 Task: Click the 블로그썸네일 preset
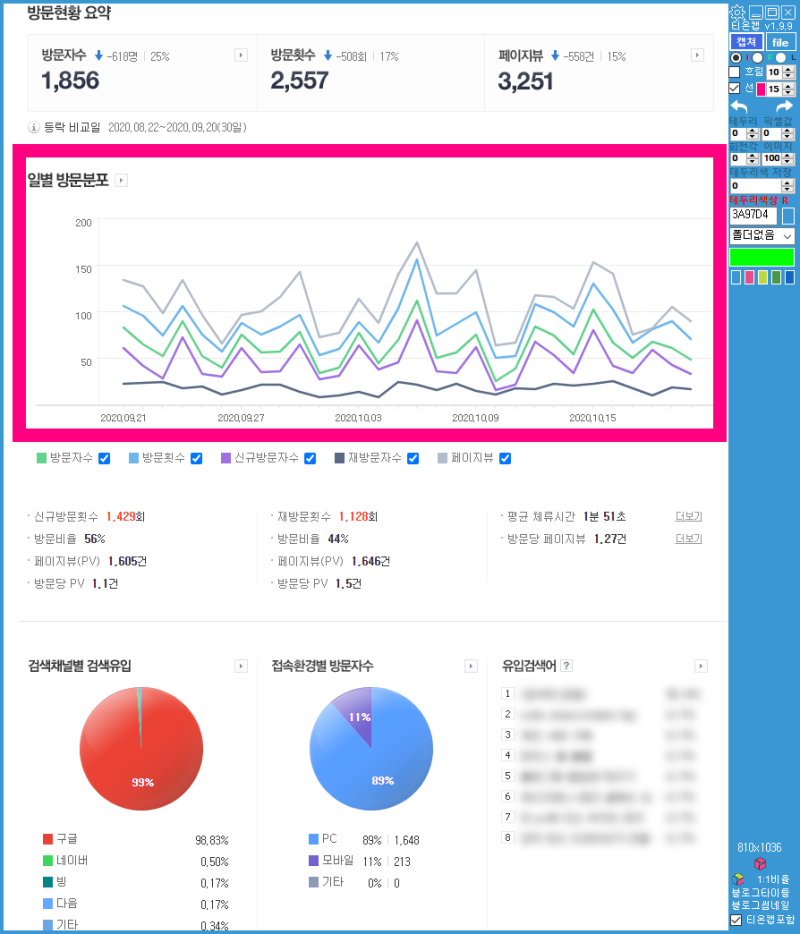tap(761, 905)
